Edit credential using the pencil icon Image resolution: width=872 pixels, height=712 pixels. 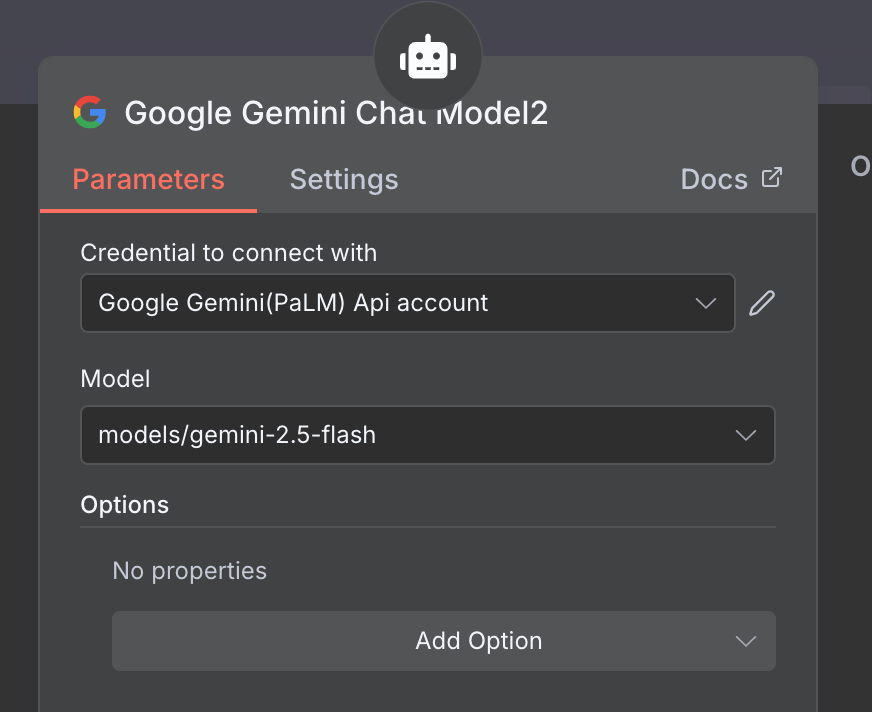762,303
